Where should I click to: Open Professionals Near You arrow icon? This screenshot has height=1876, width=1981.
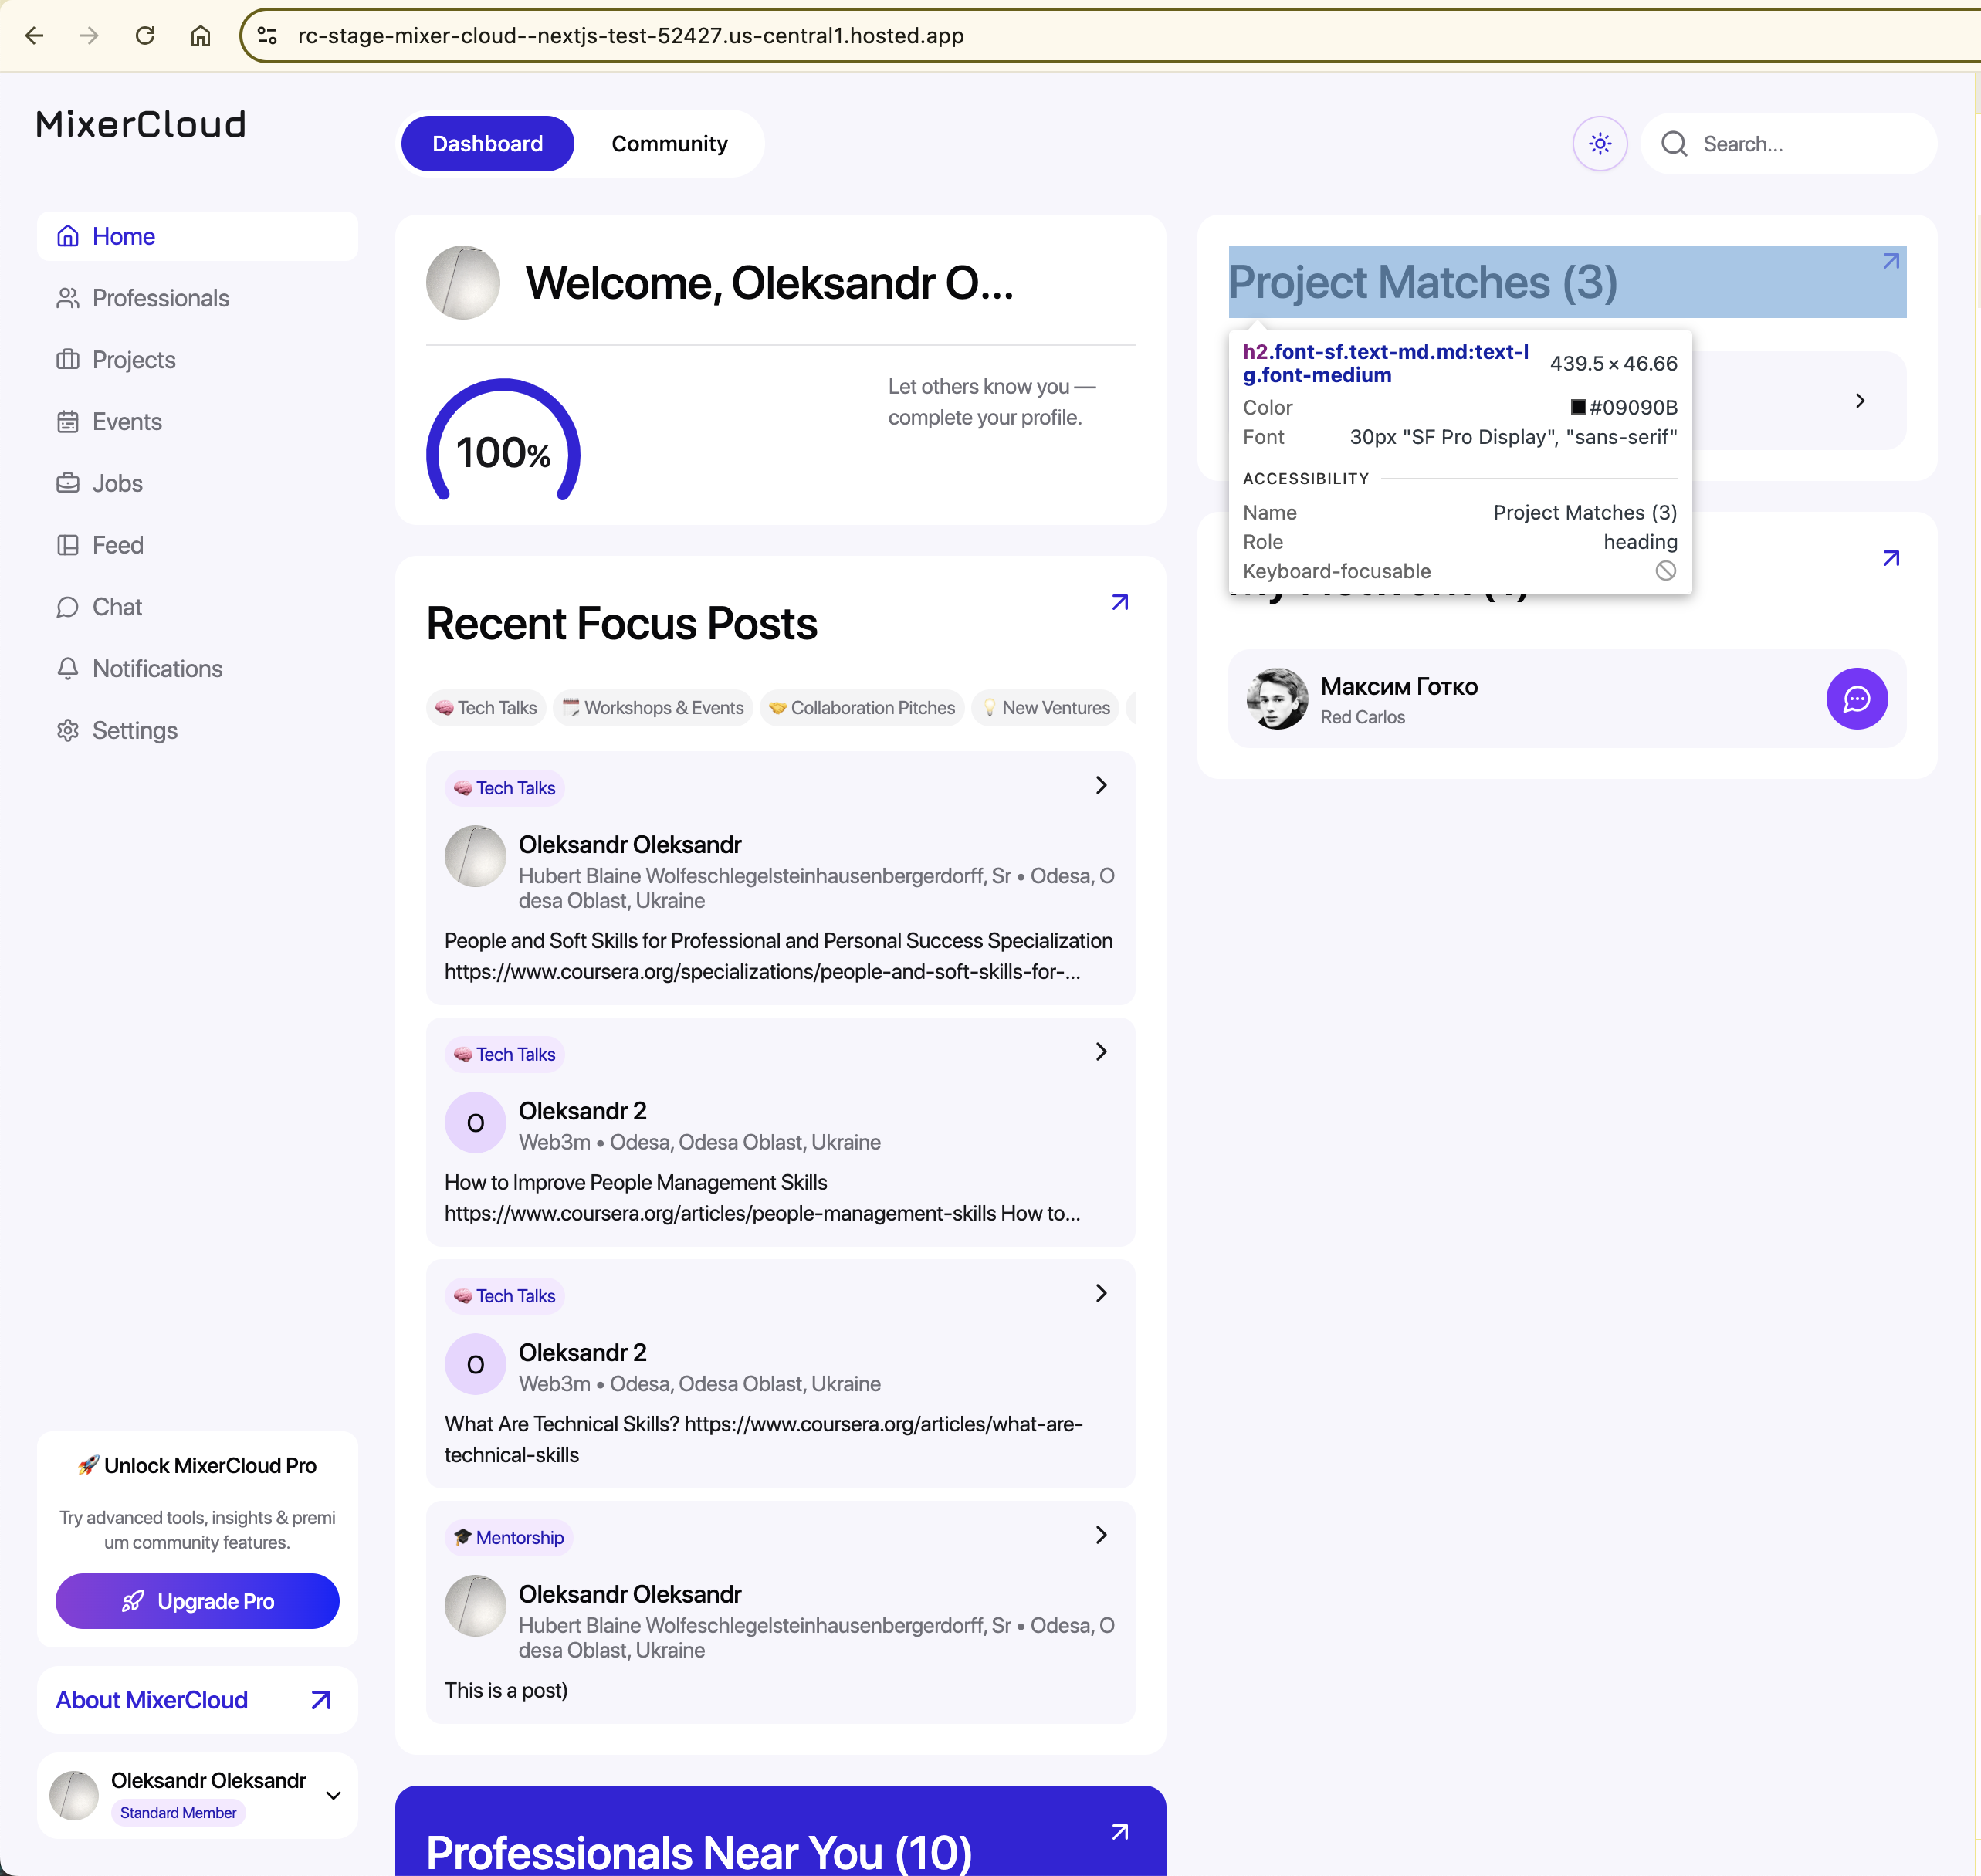coord(1119,1831)
